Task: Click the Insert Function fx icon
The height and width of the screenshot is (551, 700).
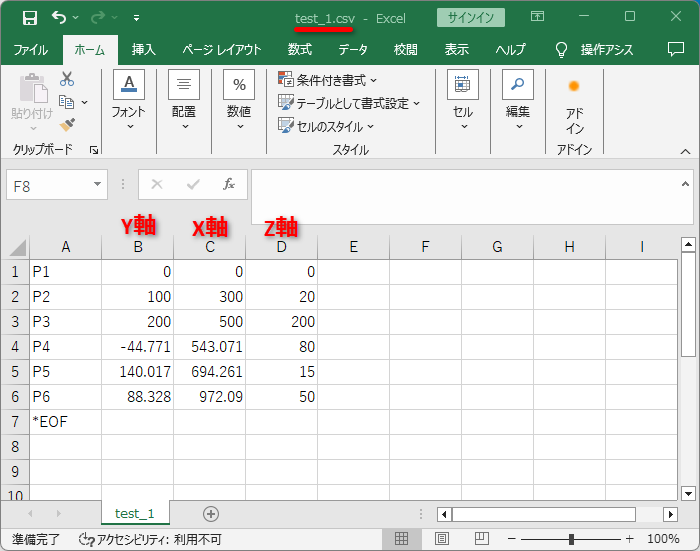Action: click(x=229, y=184)
